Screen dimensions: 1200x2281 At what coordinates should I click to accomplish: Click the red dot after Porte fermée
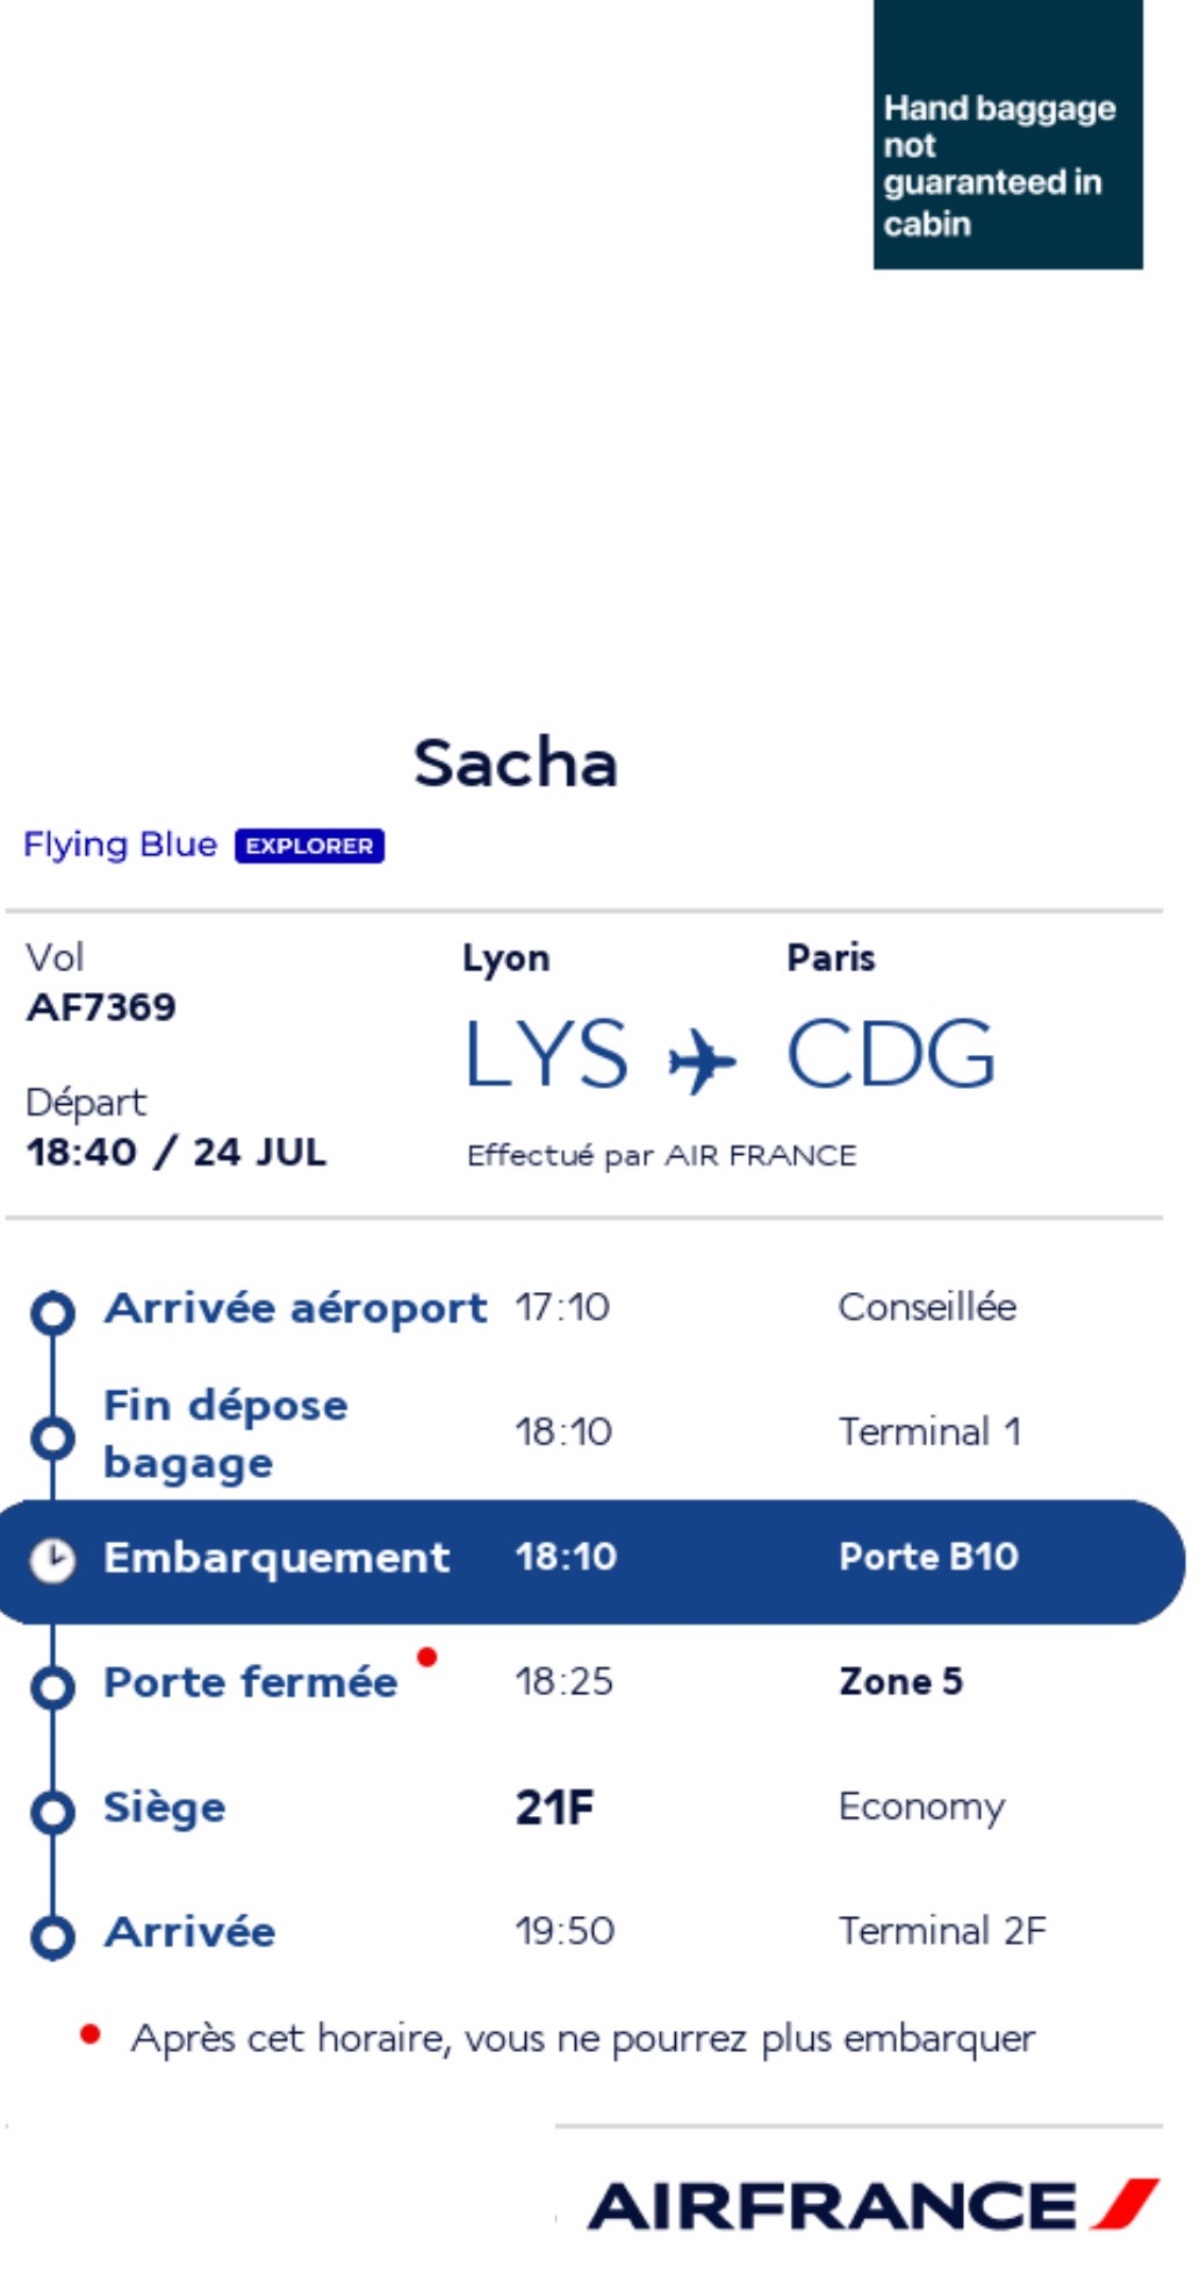(427, 1657)
